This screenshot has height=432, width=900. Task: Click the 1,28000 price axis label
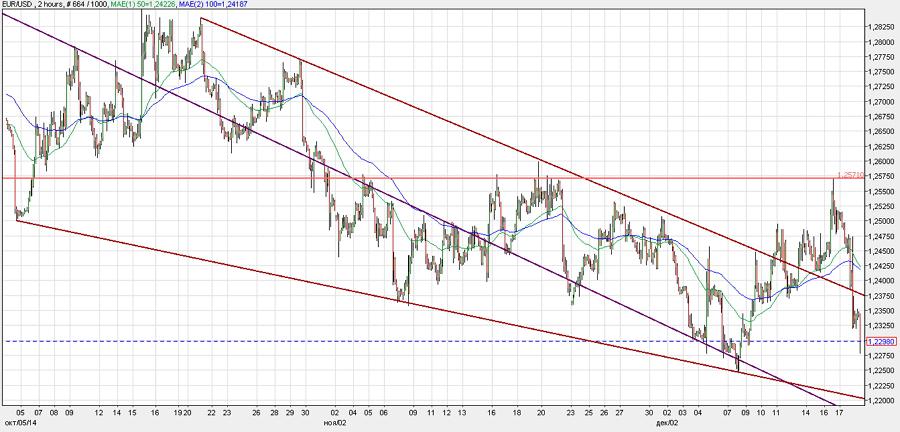881,42
